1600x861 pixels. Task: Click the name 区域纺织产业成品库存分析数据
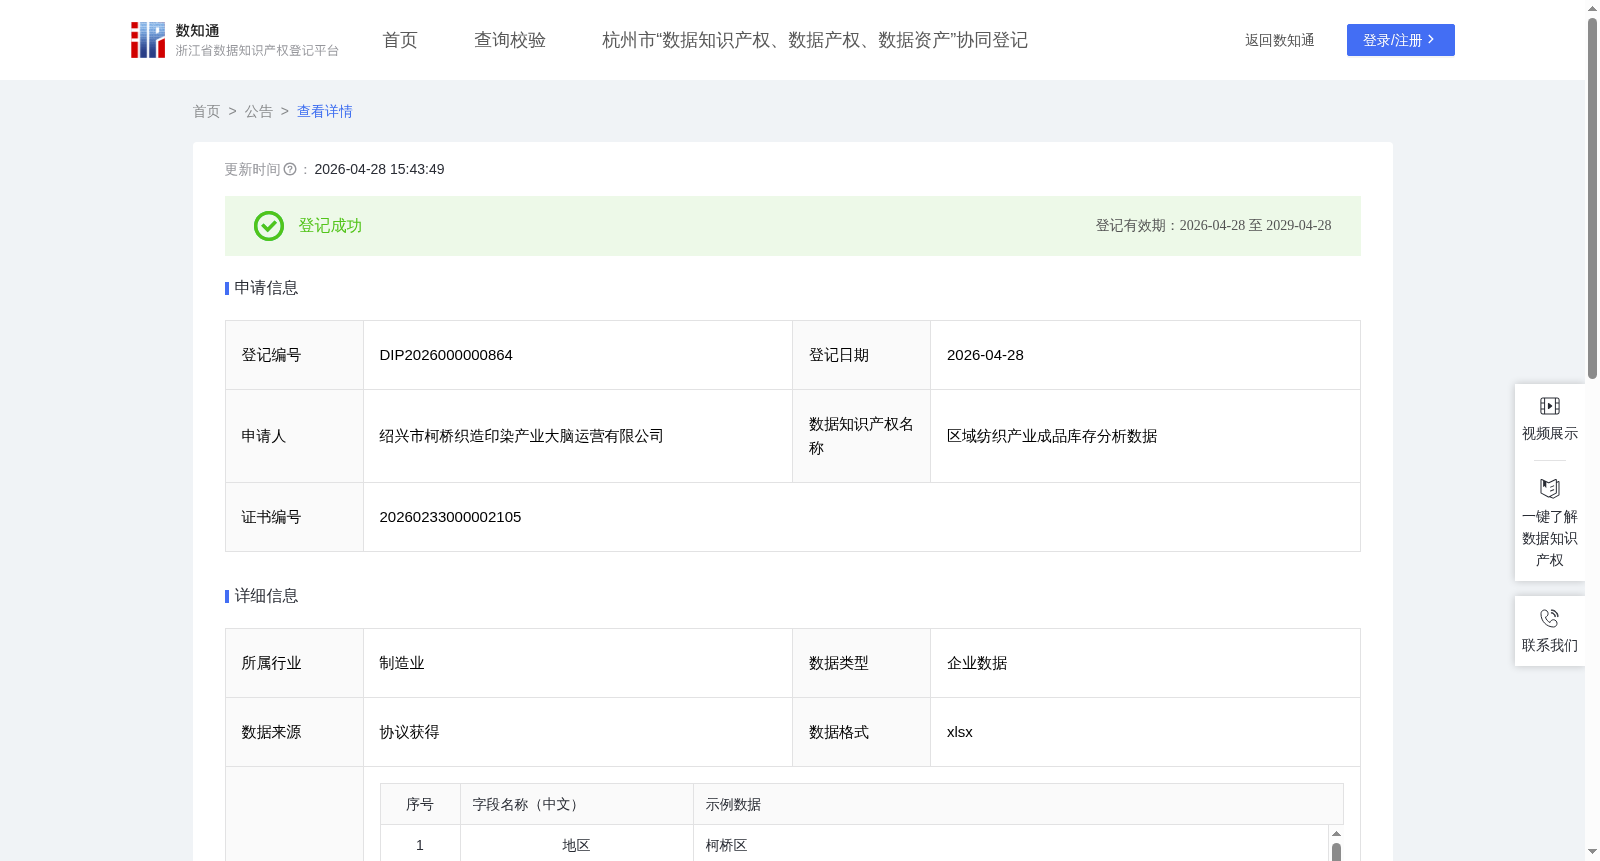pyautogui.click(x=1052, y=436)
